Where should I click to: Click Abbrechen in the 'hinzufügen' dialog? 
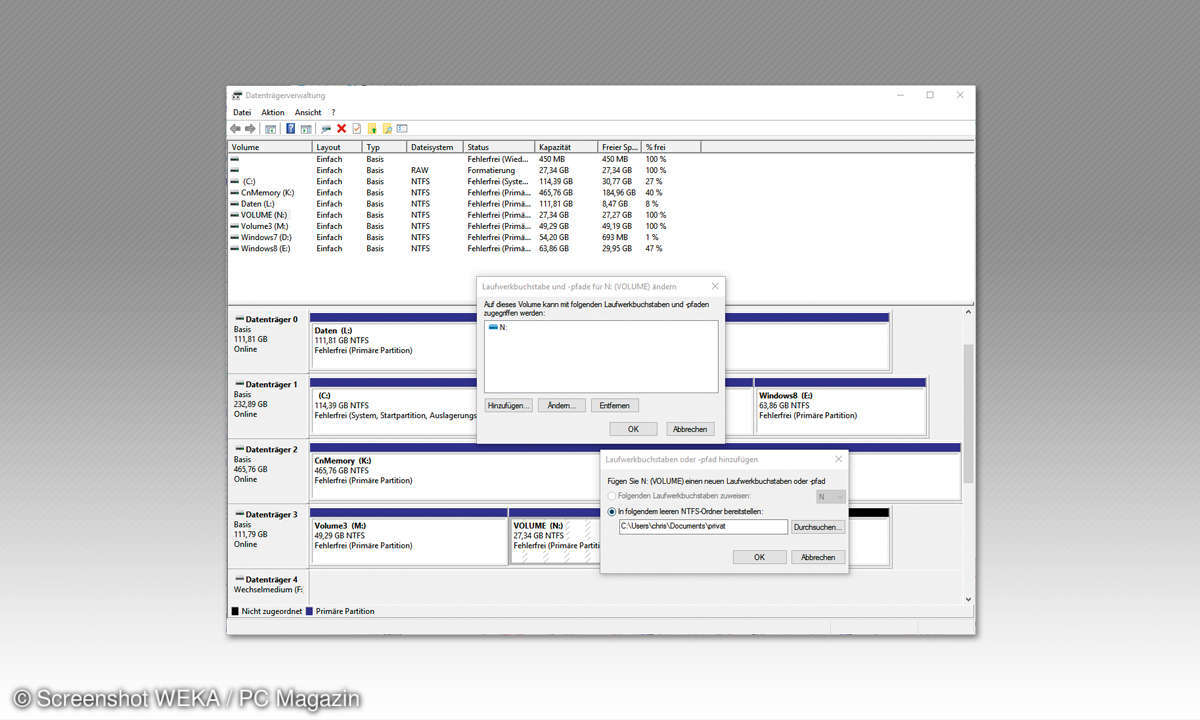(818, 557)
